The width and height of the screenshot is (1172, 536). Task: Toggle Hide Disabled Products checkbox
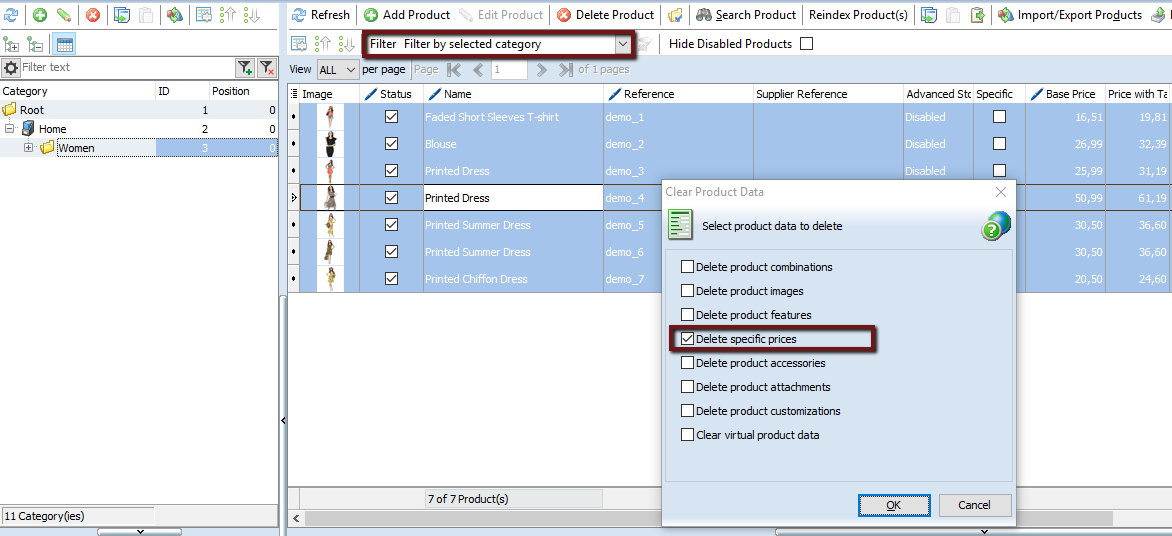click(806, 44)
